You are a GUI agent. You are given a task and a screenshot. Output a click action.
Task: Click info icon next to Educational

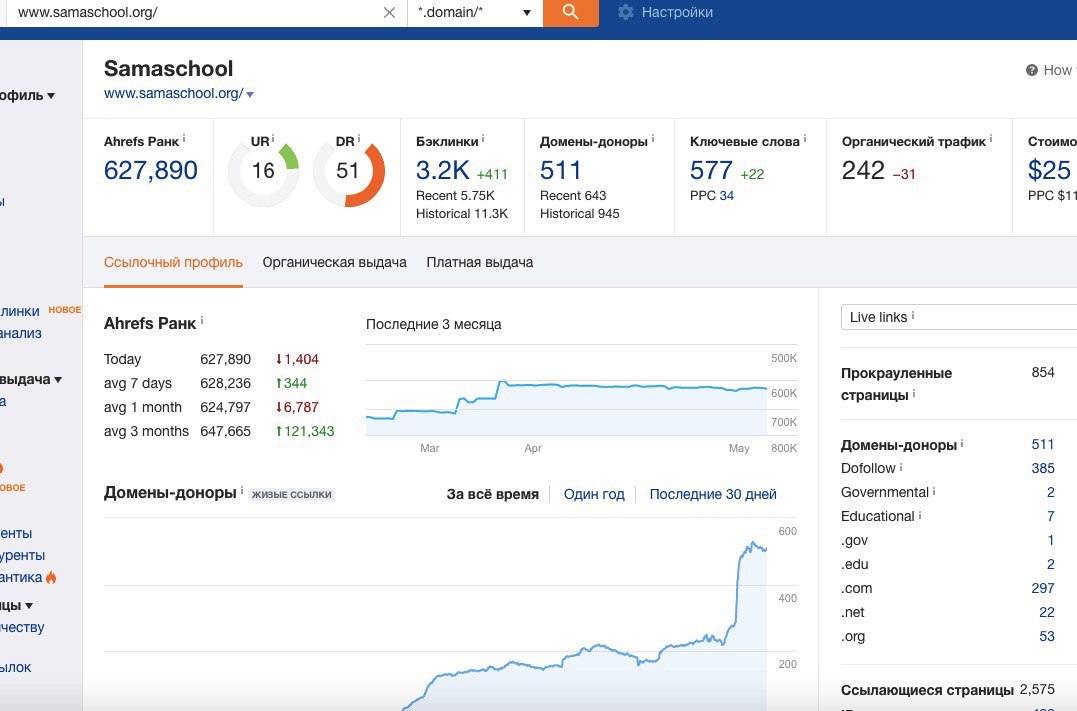pos(920,515)
